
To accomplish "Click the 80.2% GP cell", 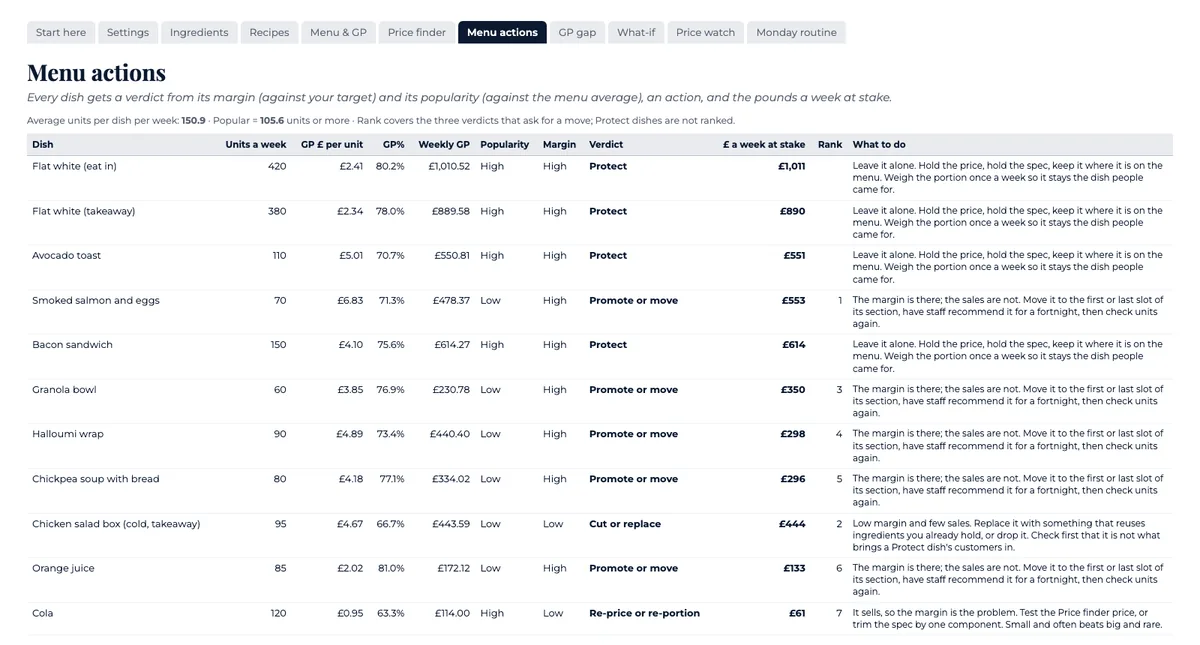I will [390, 166].
